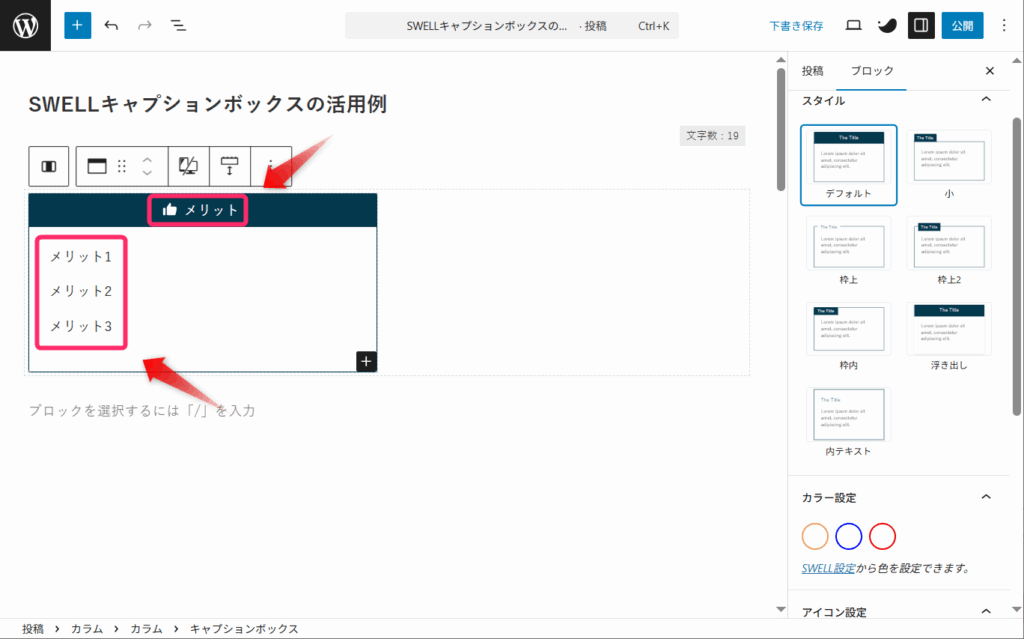Select the 枠内 style thumbnail
Viewport: 1024px width, 639px height.
coord(848,336)
